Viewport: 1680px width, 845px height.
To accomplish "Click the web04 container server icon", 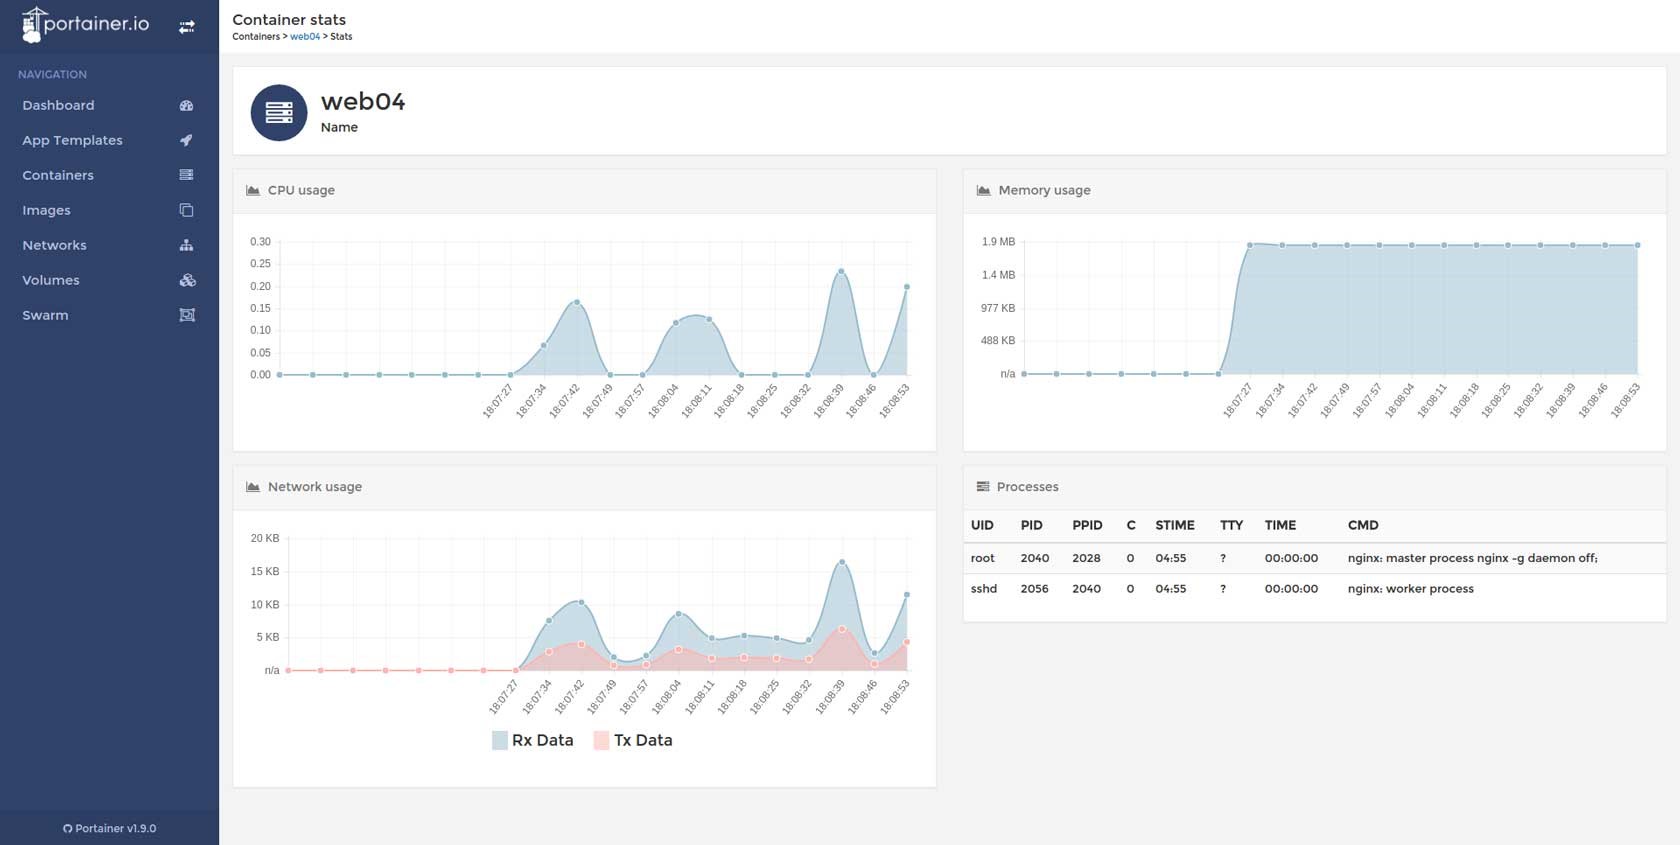I will tap(279, 113).
